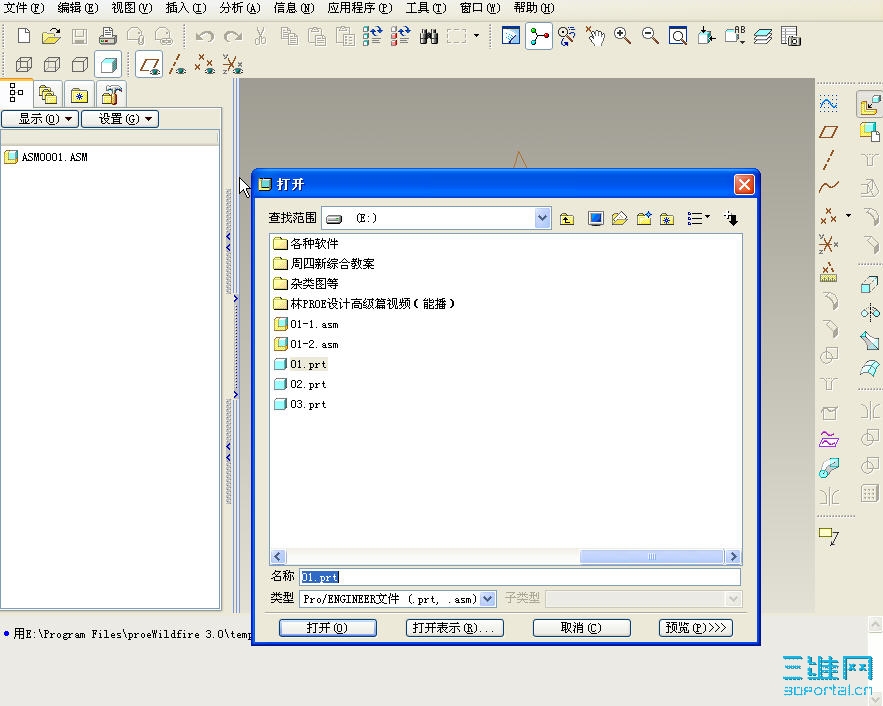Click the Find binoculars icon
The image size is (883, 706).
[x=429, y=37]
